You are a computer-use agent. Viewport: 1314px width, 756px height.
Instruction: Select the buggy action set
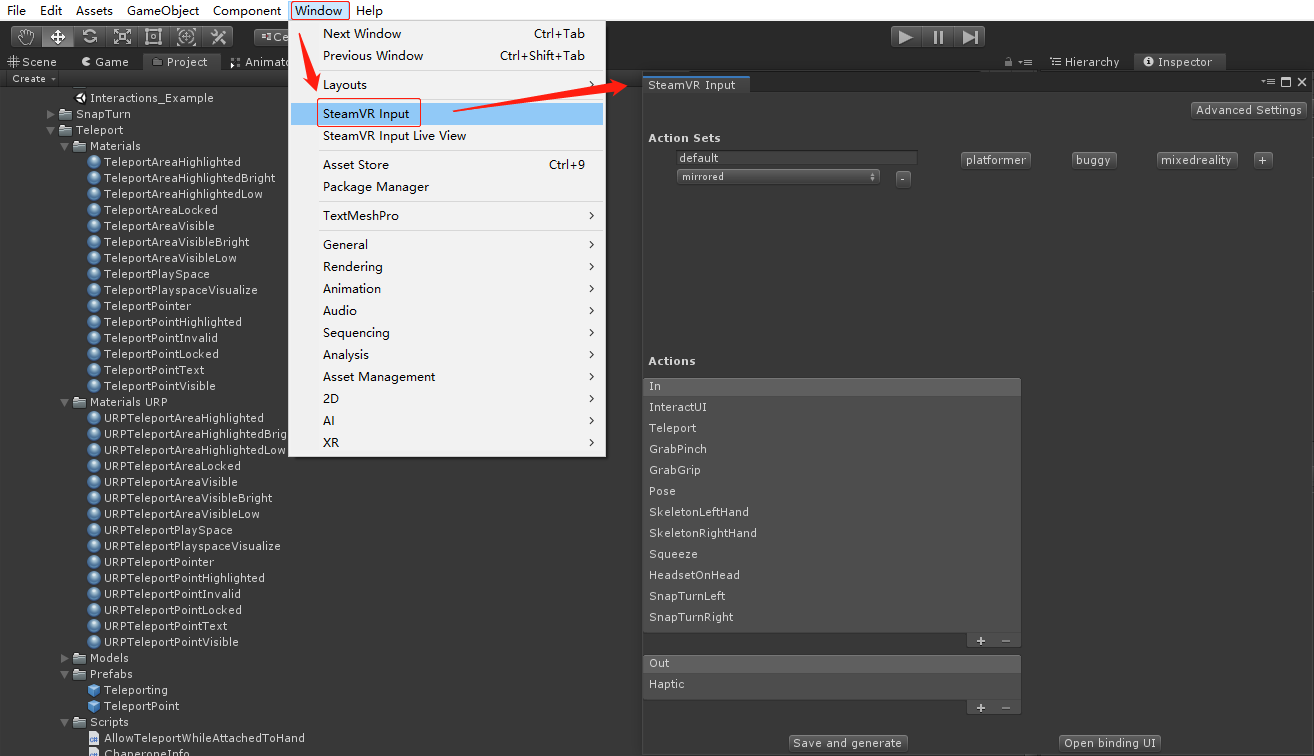1093,160
